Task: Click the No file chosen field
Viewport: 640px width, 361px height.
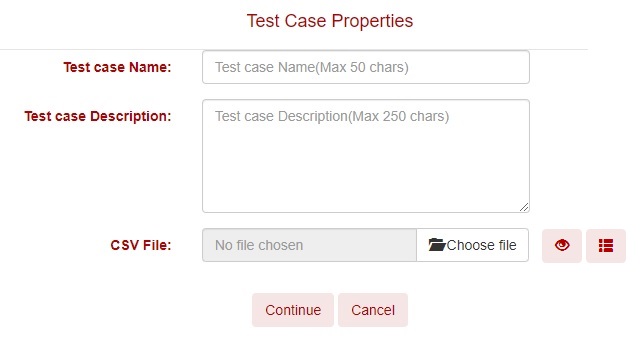Action: (309, 245)
